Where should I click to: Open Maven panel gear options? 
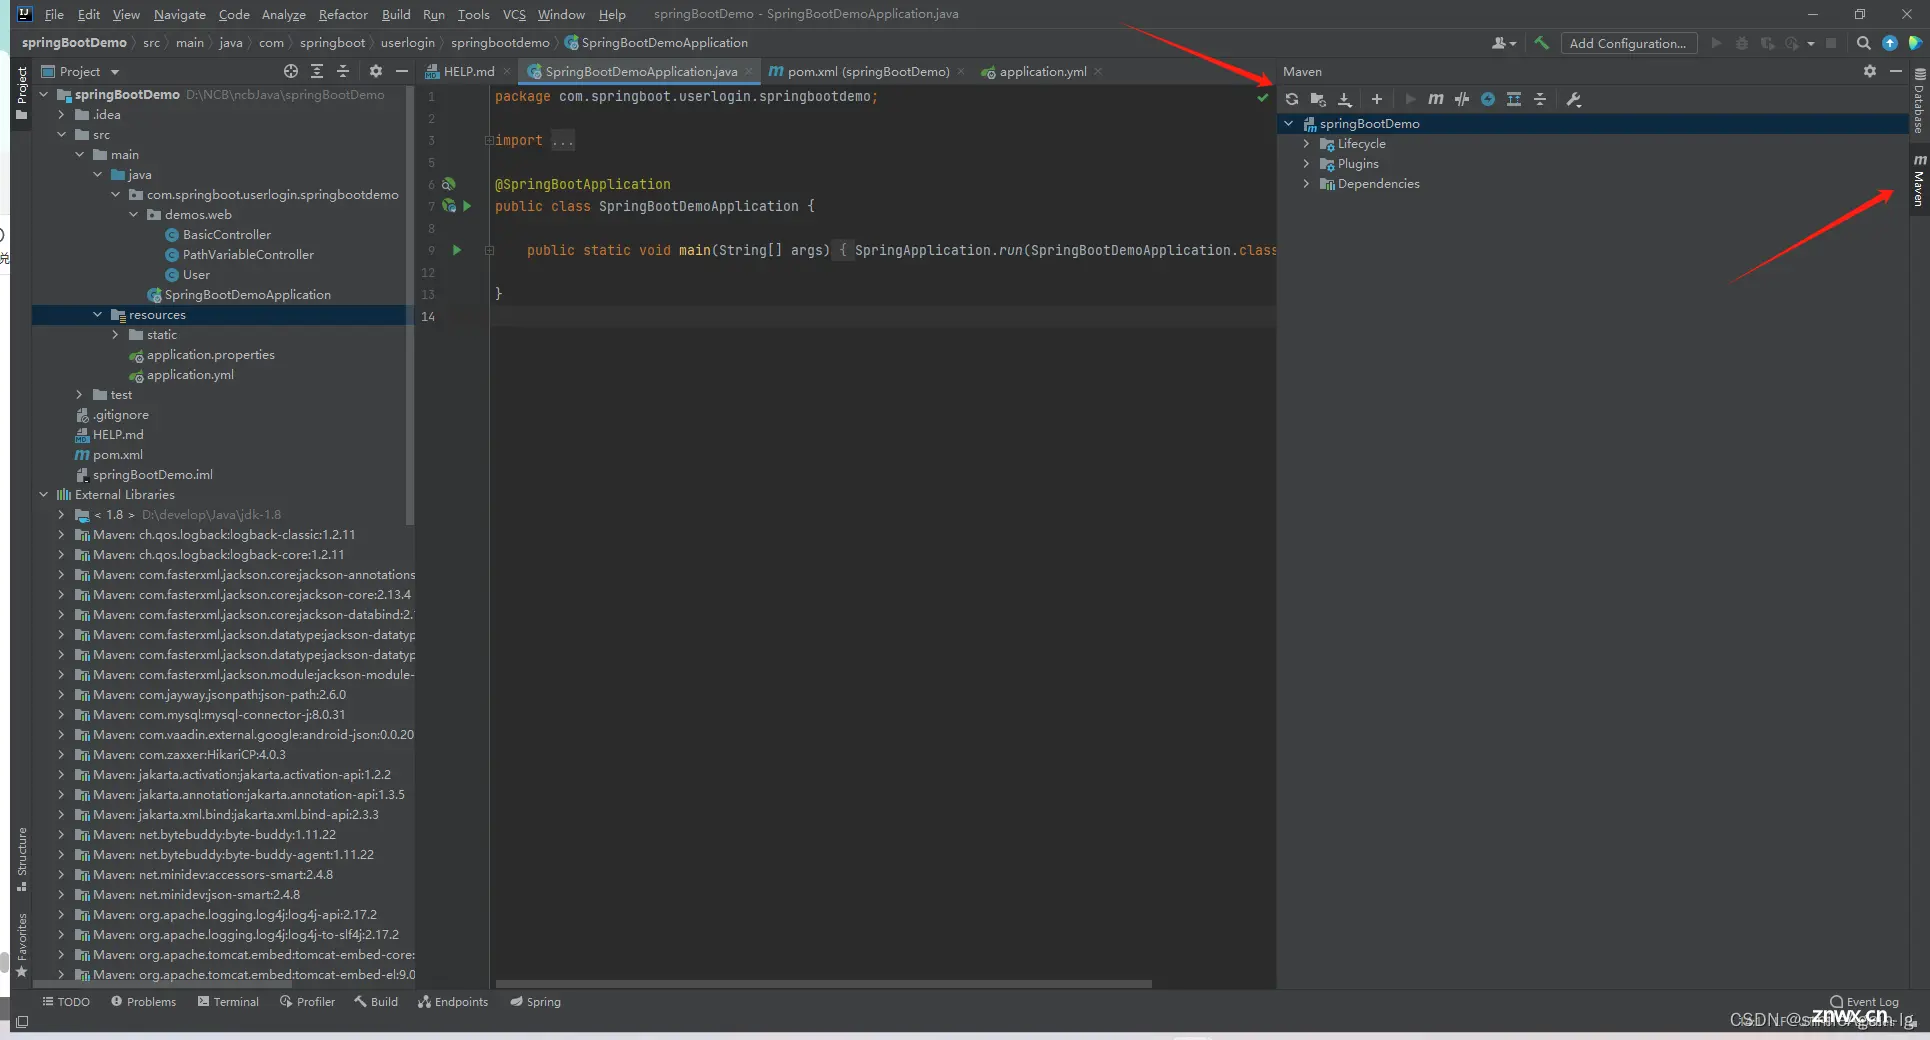pos(1870,71)
